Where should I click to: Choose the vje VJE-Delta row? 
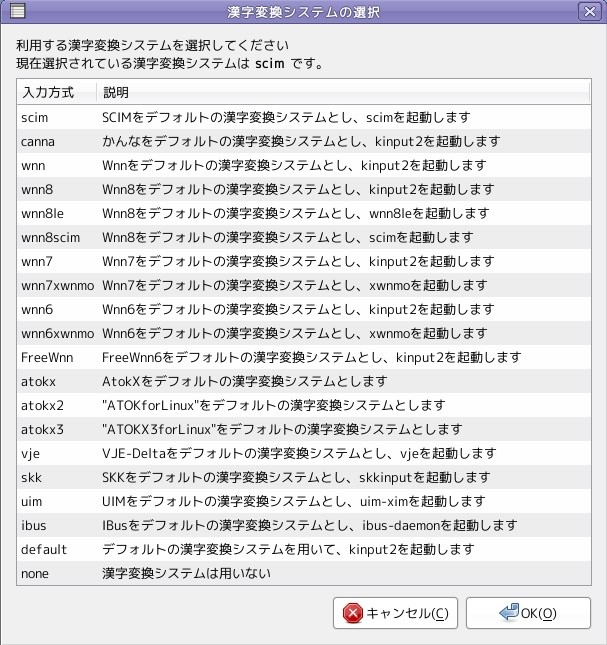304,453
